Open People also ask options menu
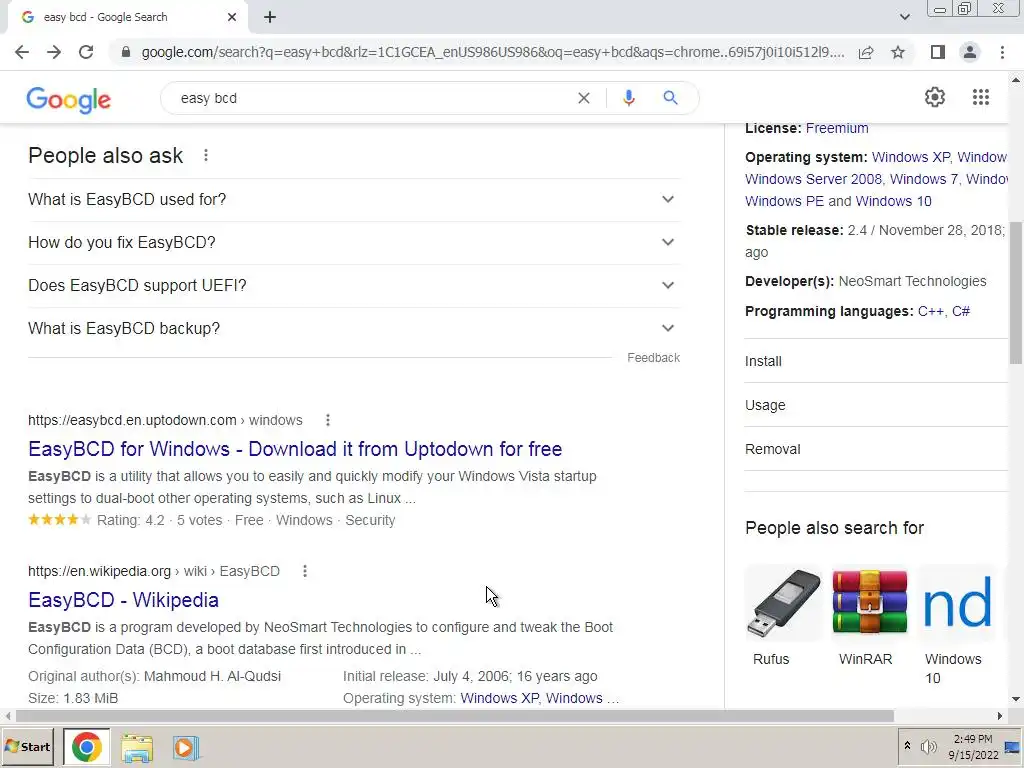This screenshot has height=768, width=1024. click(x=206, y=155)
